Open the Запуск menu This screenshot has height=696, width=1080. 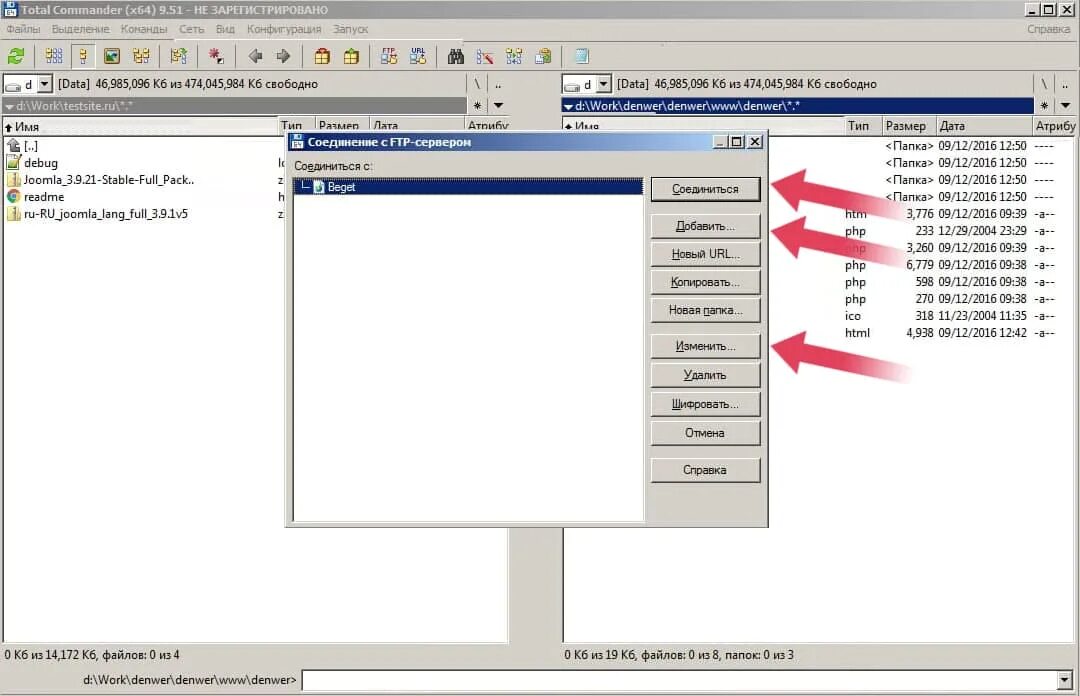351,29
